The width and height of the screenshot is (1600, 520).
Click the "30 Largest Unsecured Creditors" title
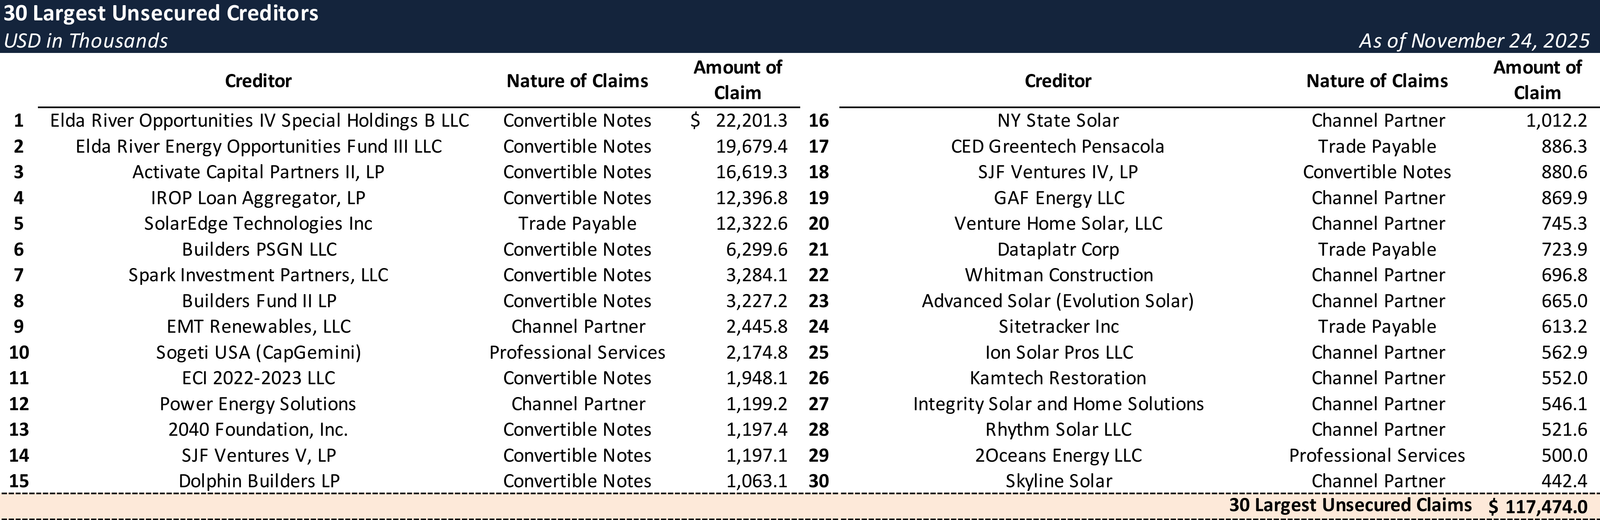pos(161,14)
